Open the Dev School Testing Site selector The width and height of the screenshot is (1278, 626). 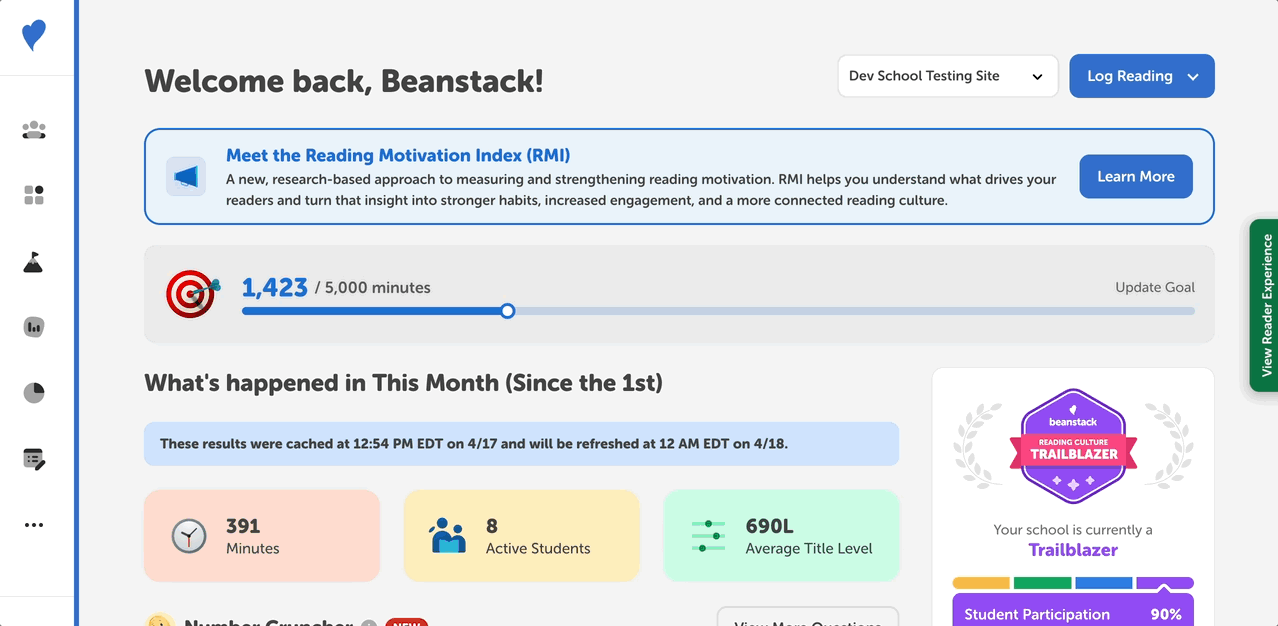click(946, 76)
